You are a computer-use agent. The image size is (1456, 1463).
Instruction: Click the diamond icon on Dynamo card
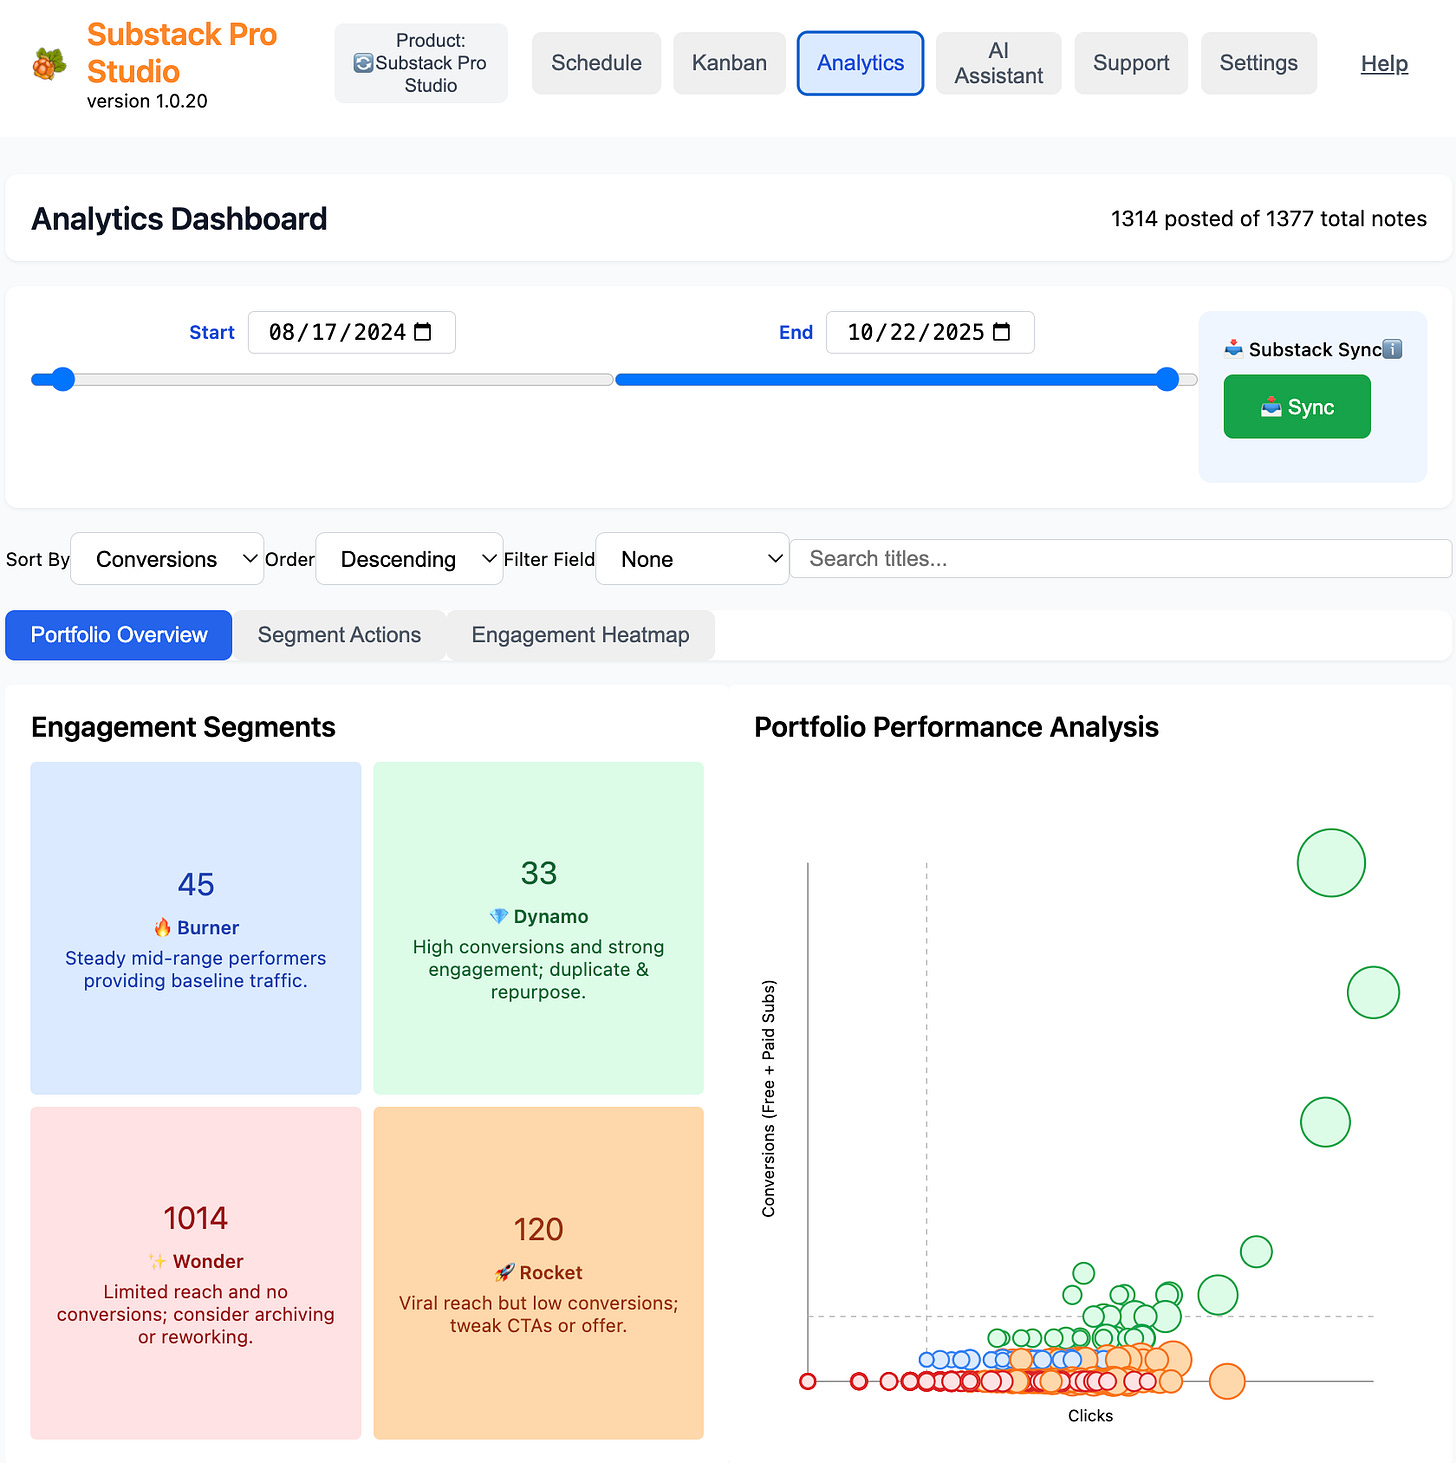pos(499,916)
